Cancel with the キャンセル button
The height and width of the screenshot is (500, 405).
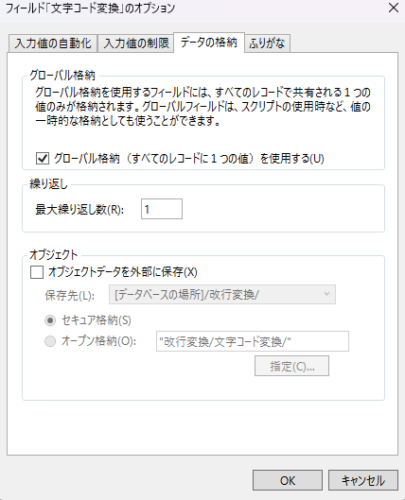click(x=363, y=481)
